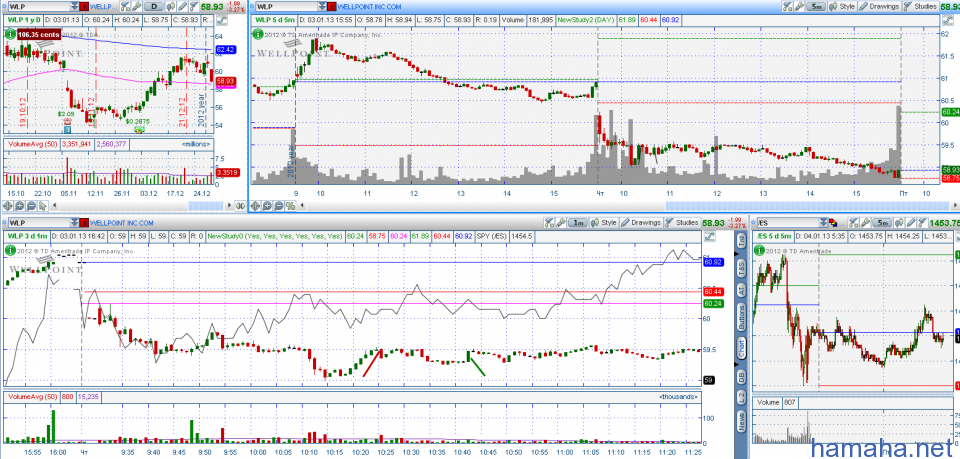Open the News side tab
This screenshot has height=459, width=960.
[x=741, y=422]
